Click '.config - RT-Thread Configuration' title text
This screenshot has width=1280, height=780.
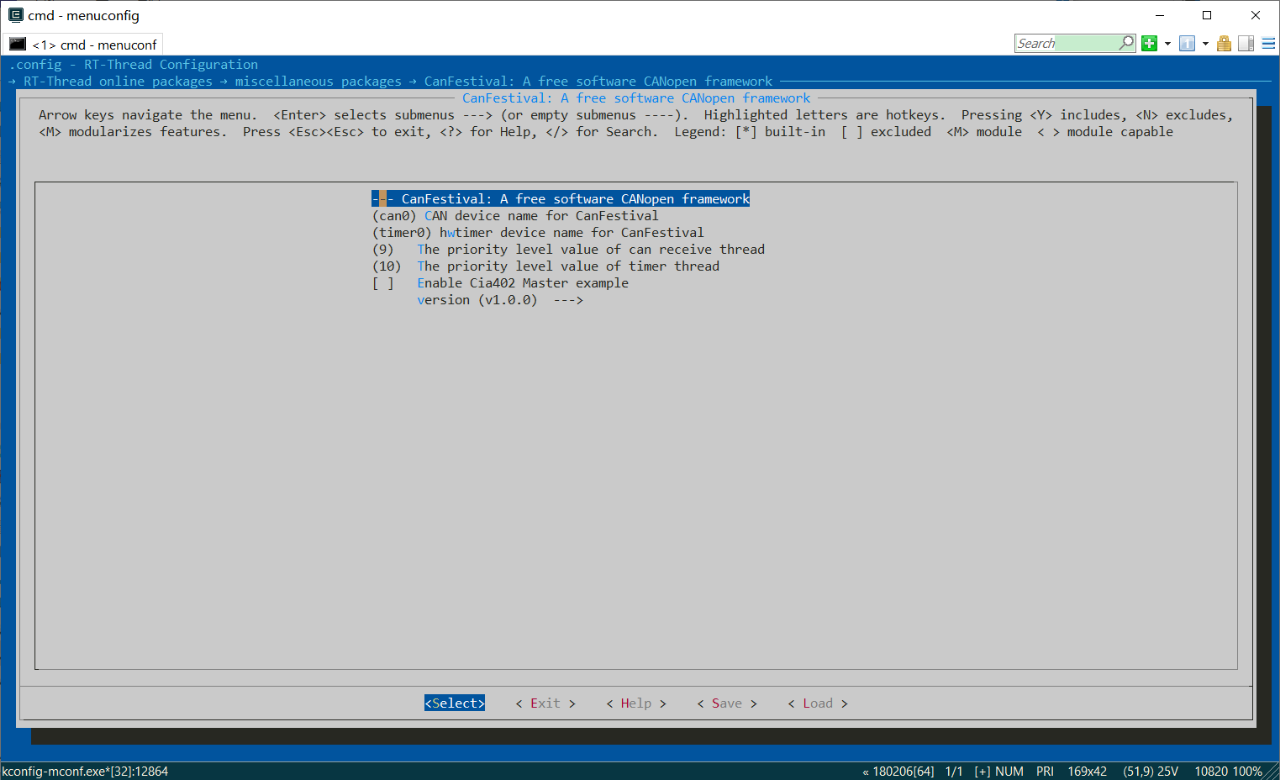pyautogui.click(x=133, y=64)
